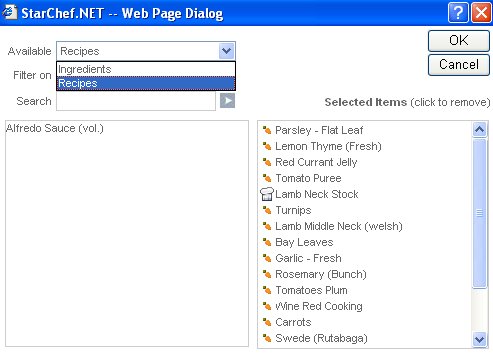Click carrot icon beside Swede (Rutabaga)
The image size is (493, 364).
267,338
